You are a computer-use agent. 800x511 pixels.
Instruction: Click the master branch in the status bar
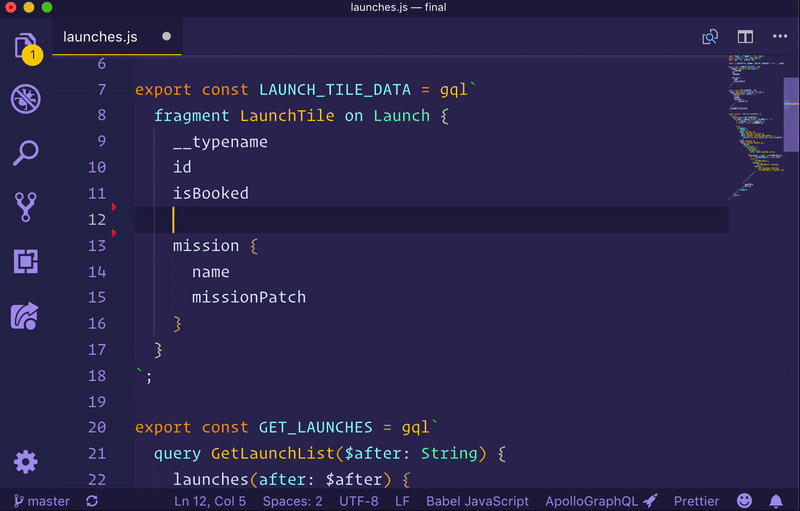coord(41,500)
